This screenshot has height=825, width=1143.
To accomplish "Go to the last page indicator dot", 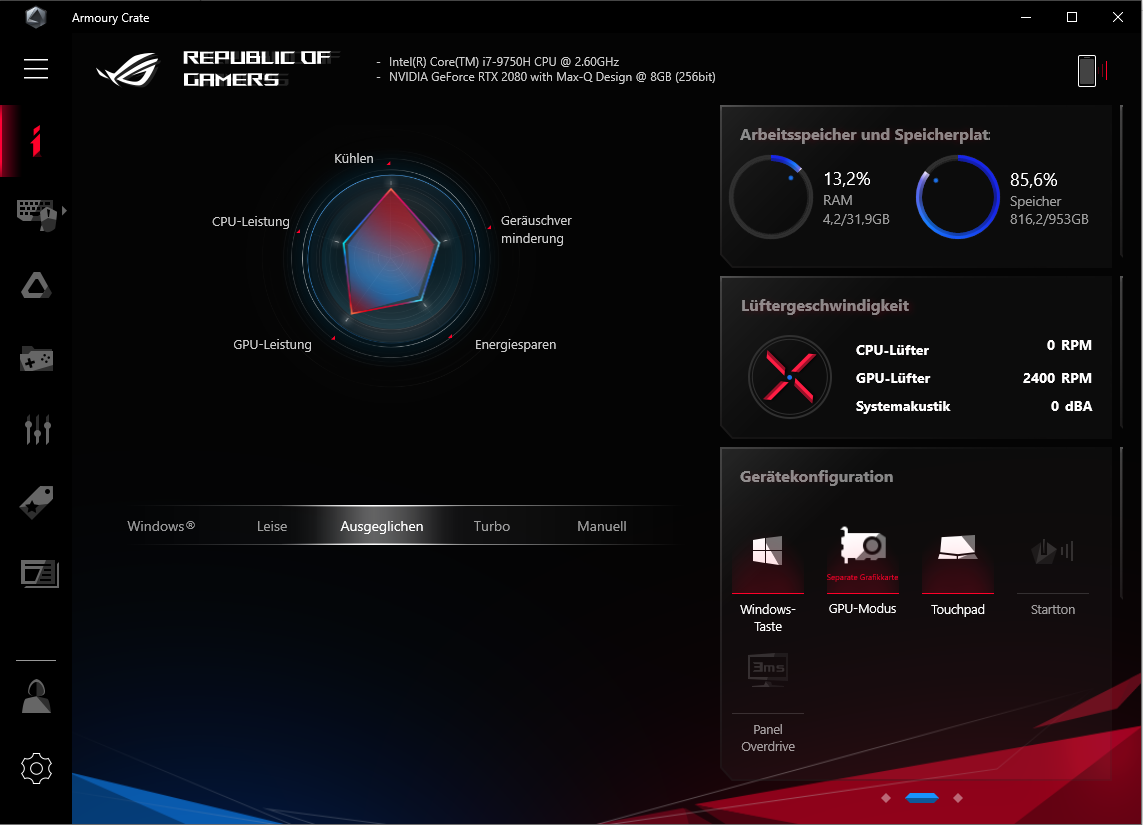I will click(958, 798).
